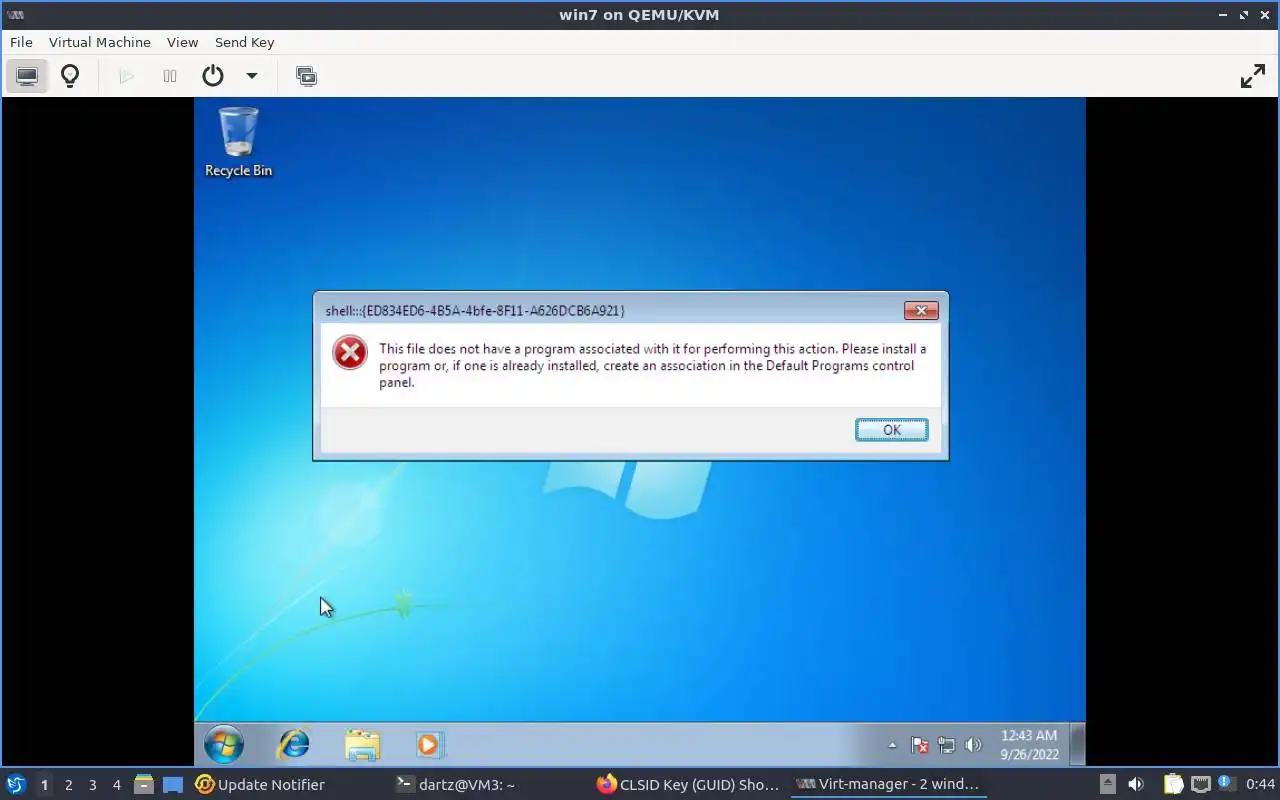Image resolution: width=1280 pixels, height=800 pixels.
Task: Switch to CLSID Key Firefox window
Action: click(688, 785)
